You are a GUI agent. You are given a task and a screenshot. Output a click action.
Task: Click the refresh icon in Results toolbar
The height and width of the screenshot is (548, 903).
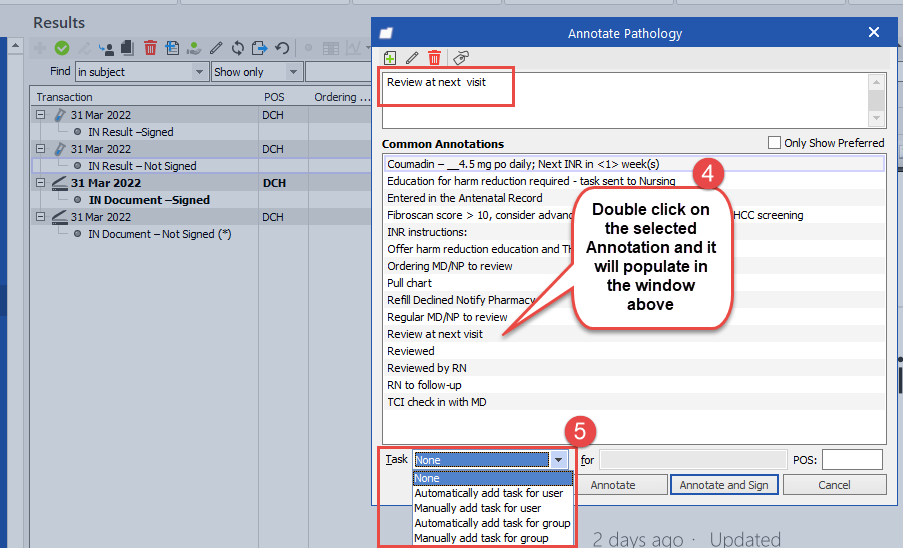[x=238, y=48]
